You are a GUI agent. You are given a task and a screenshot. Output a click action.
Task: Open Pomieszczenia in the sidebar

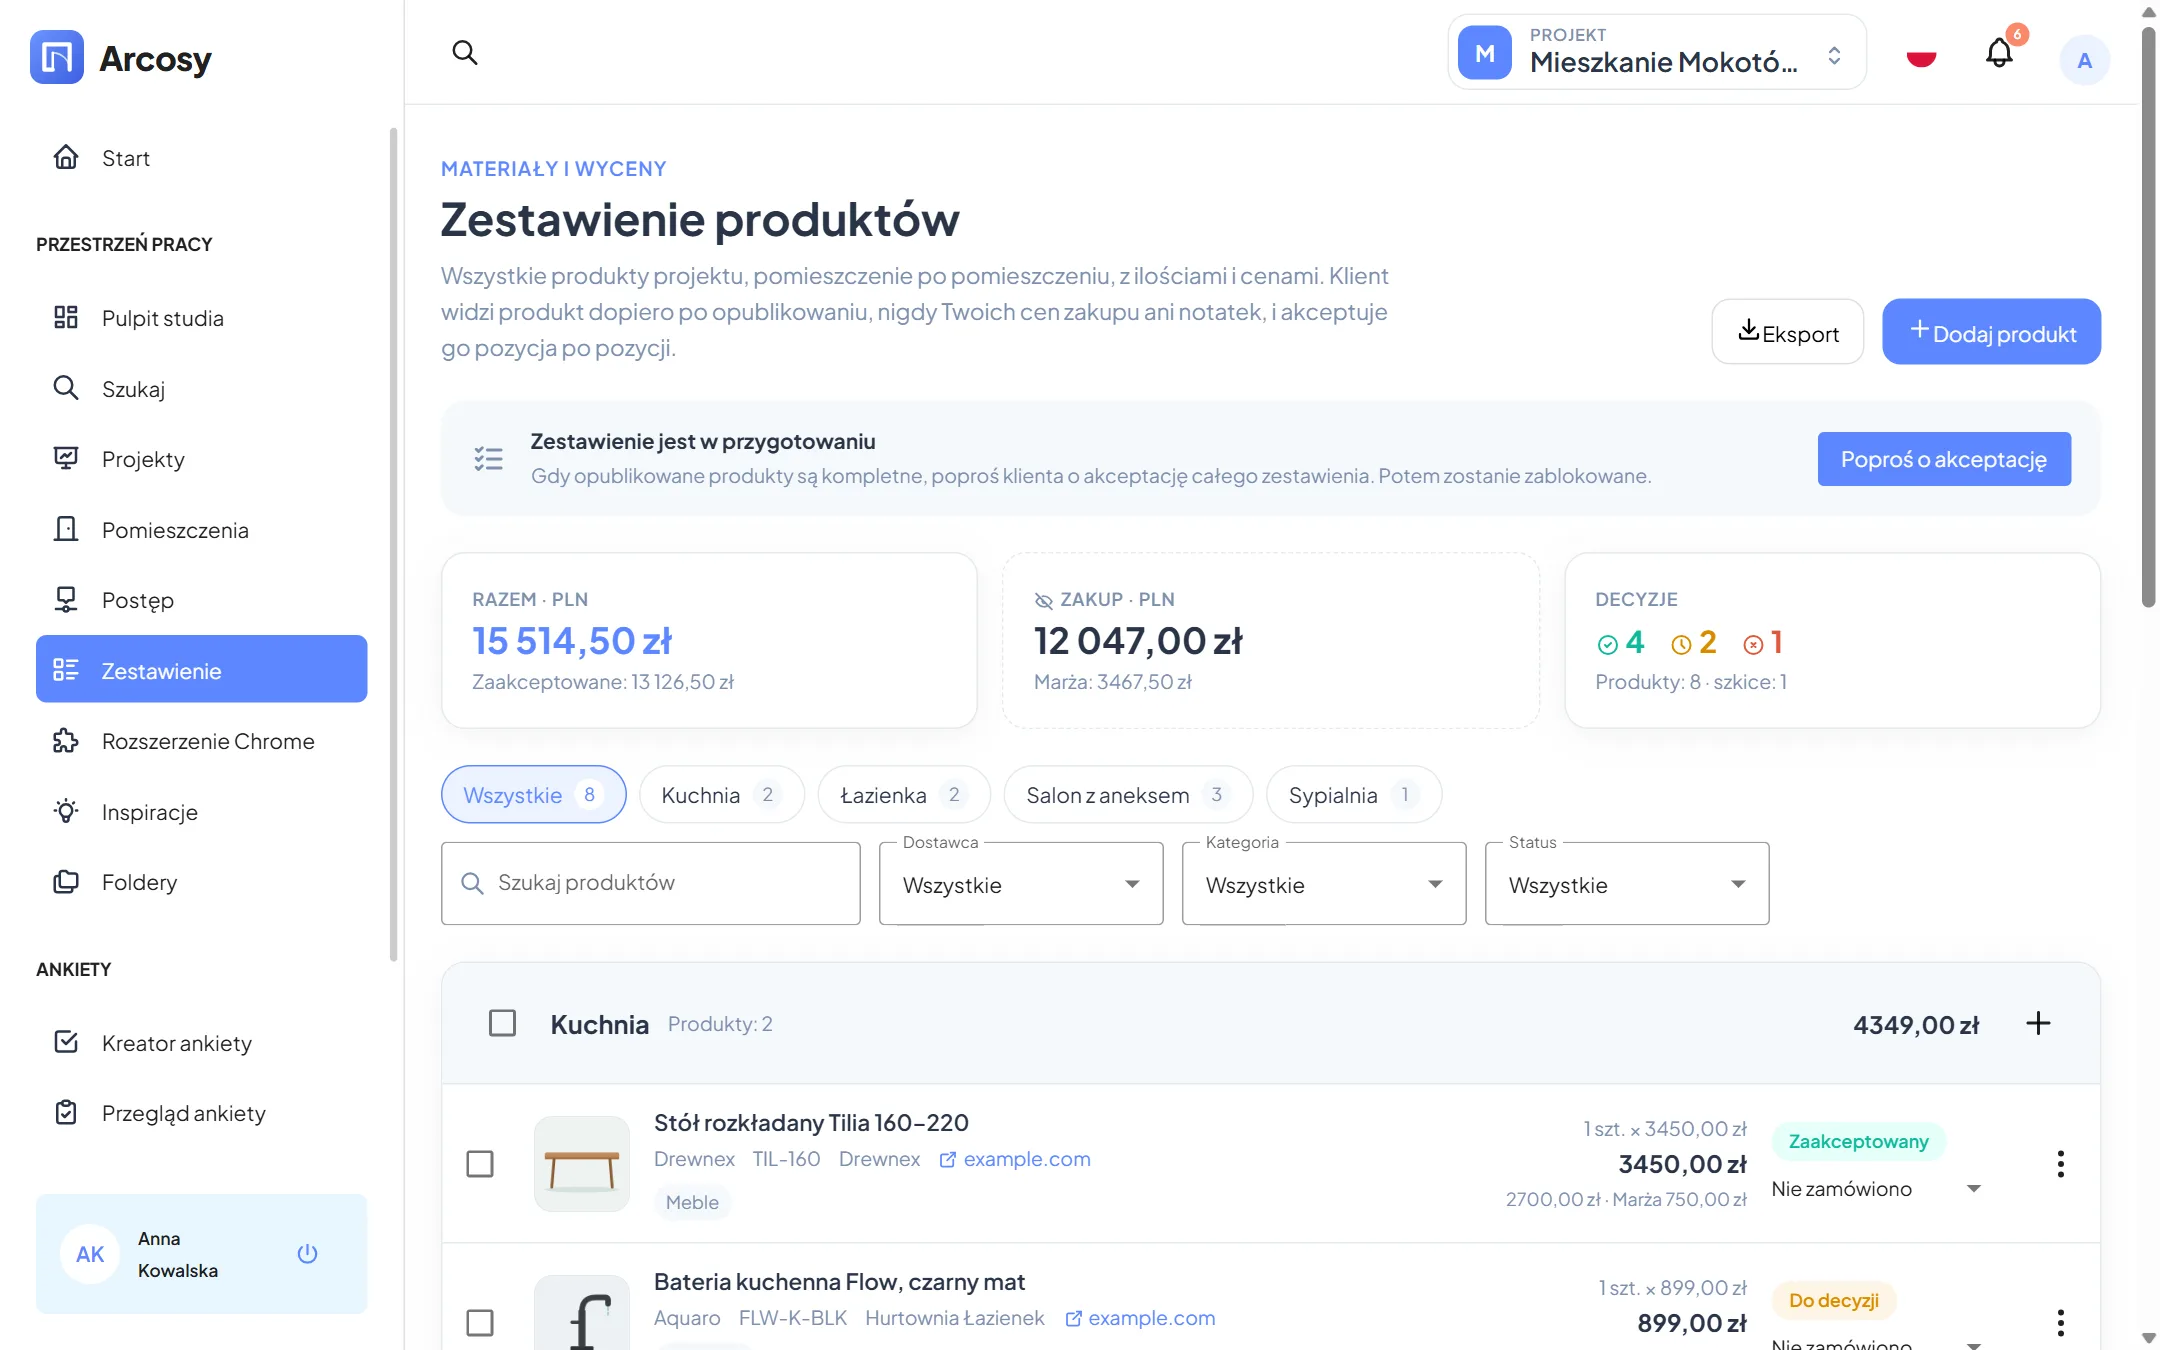(x=201, y=530)
